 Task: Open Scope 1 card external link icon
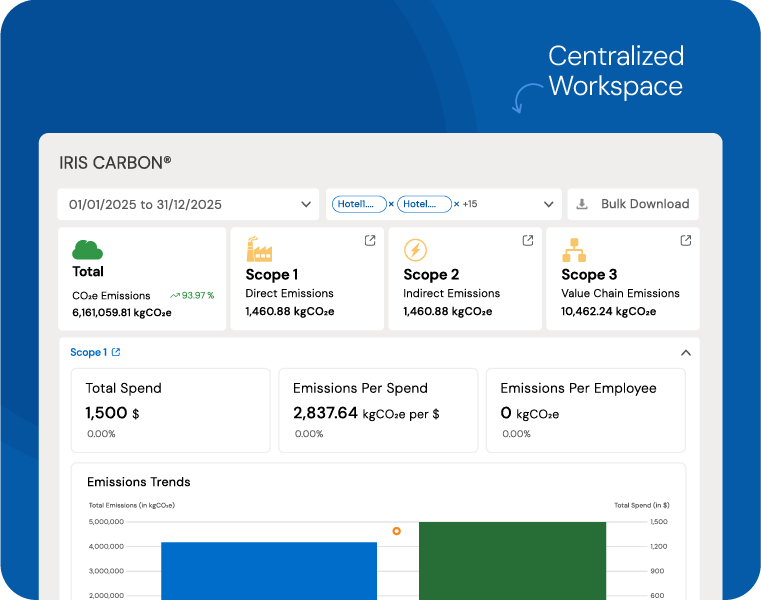370,240
